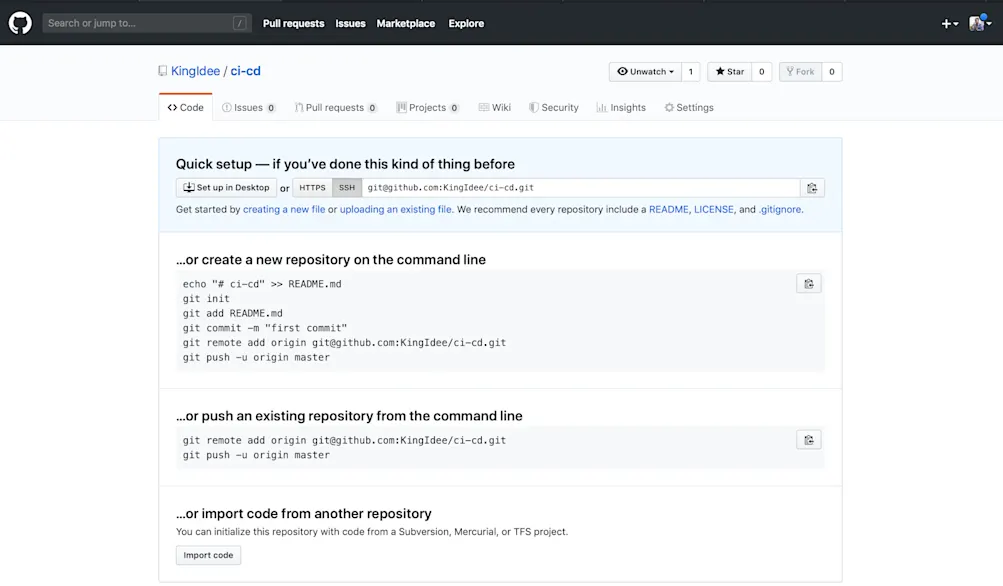Copy the new repository command block
Image resolution: width=1003 pixels, height=586 pixels.
809,283
